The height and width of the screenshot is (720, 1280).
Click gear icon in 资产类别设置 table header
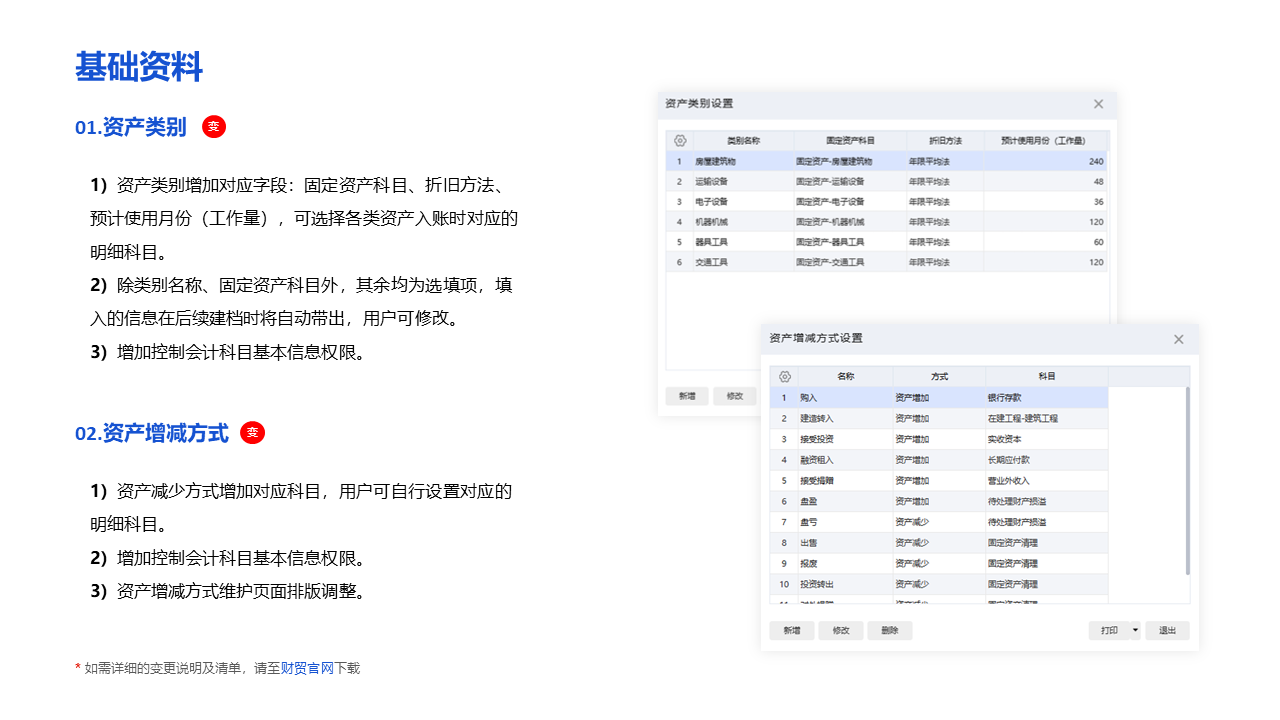680,141
